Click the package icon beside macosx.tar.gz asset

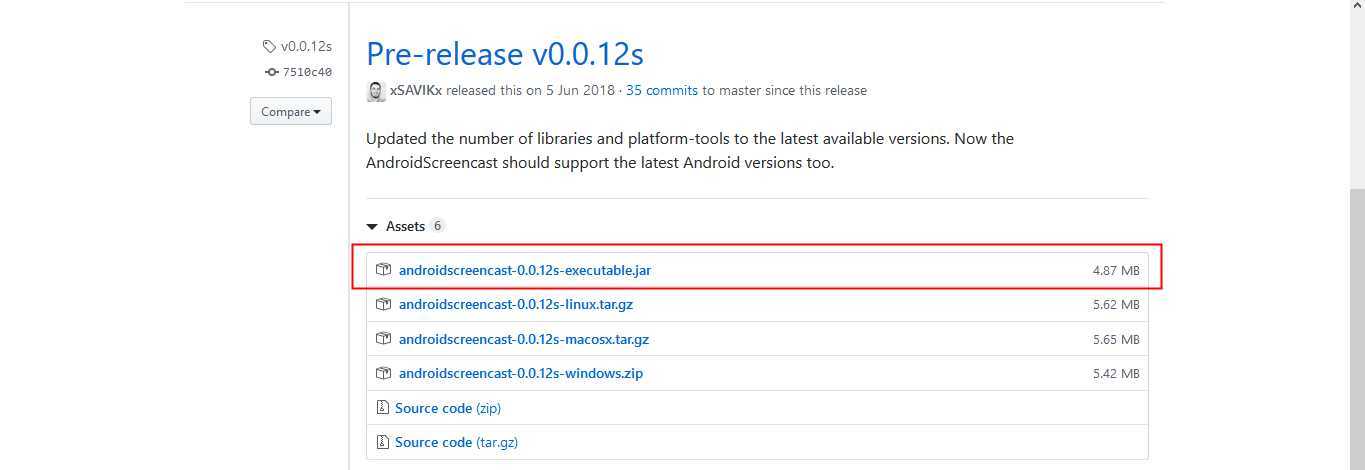pyautogui.click(x=383, y=339)
